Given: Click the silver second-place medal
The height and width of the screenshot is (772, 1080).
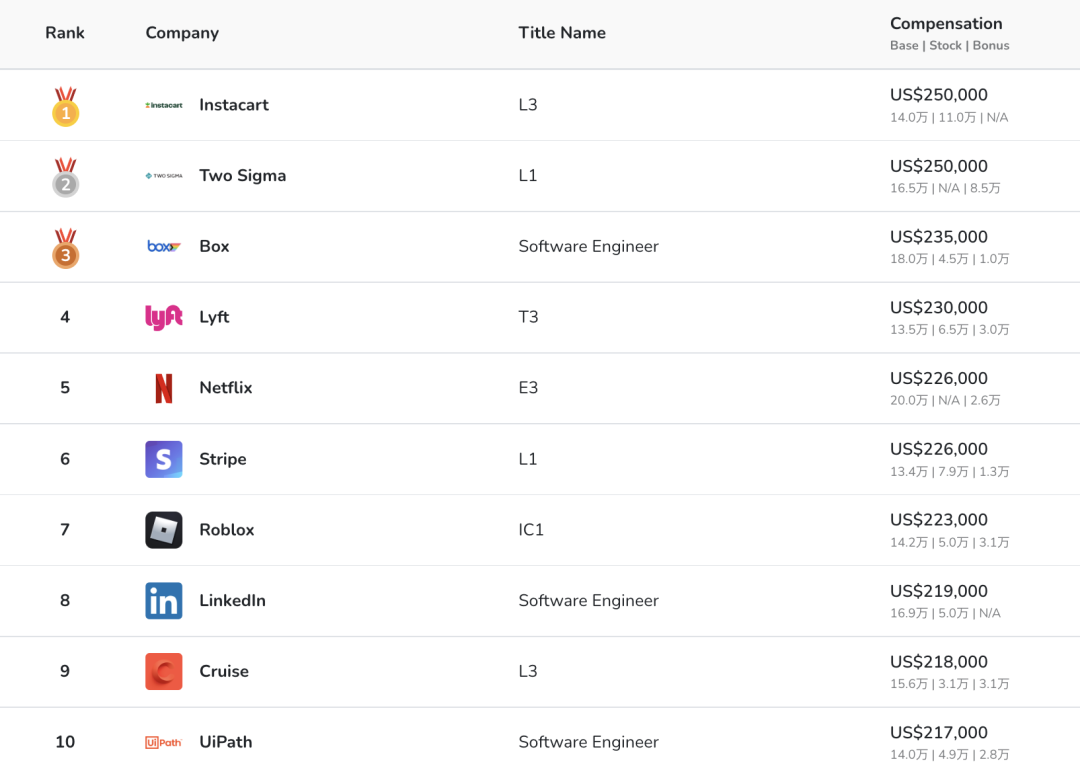Looking at the screenshot, I should [66, 178].
